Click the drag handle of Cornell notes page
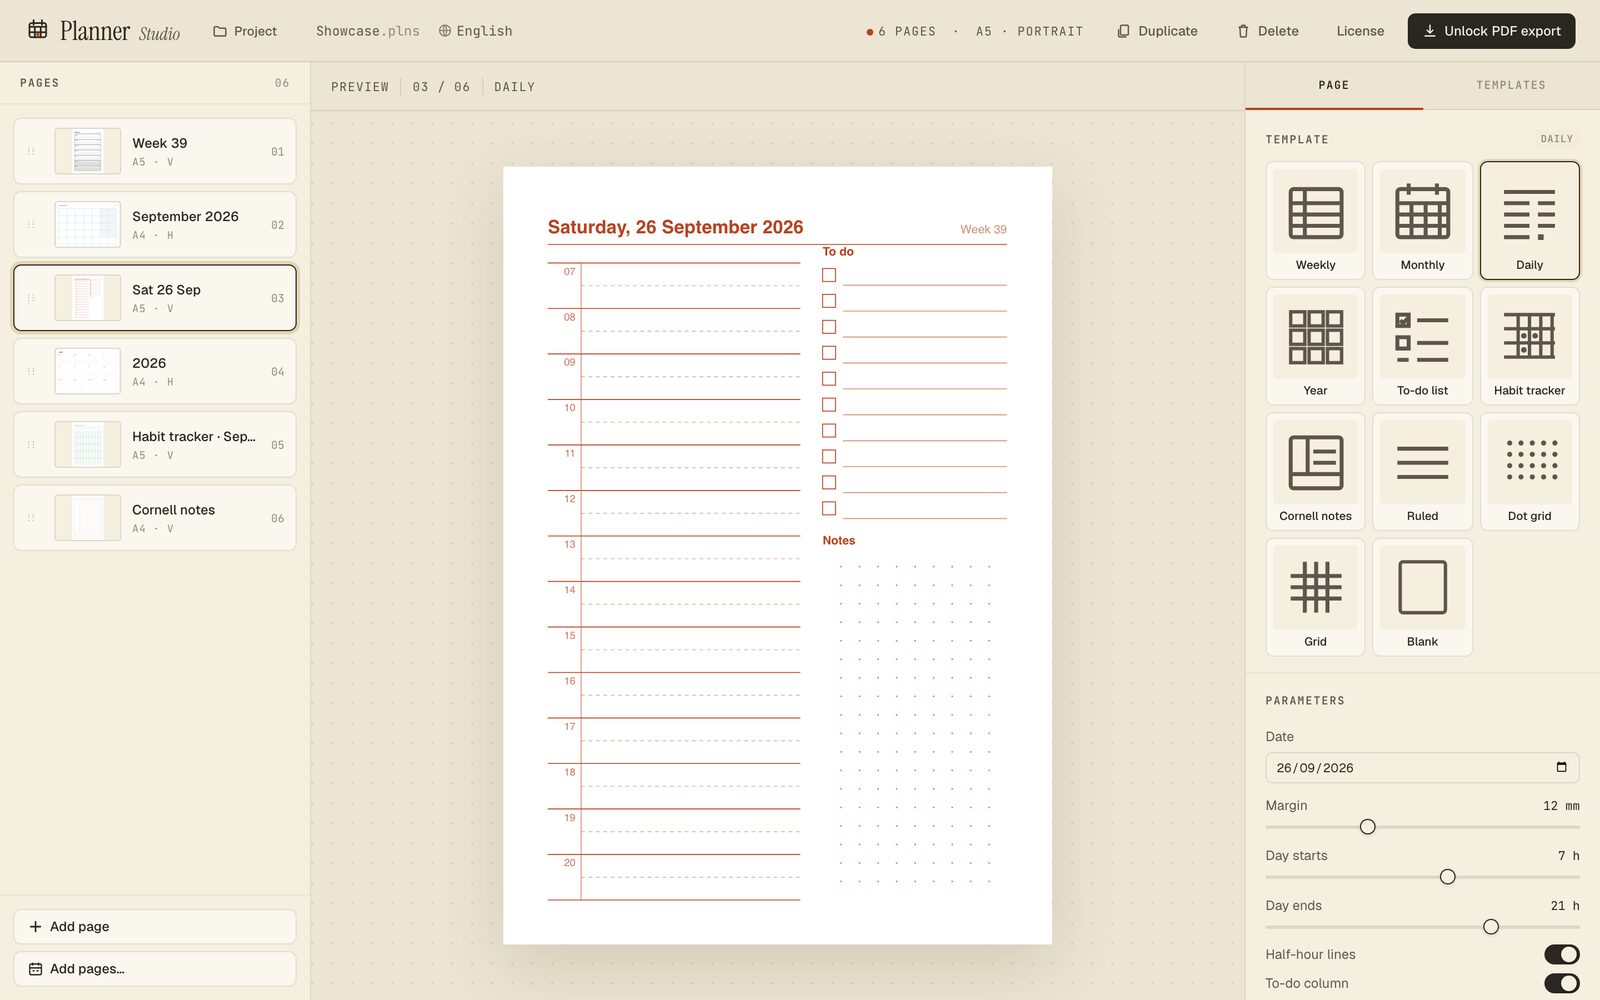 coord(31,518)
